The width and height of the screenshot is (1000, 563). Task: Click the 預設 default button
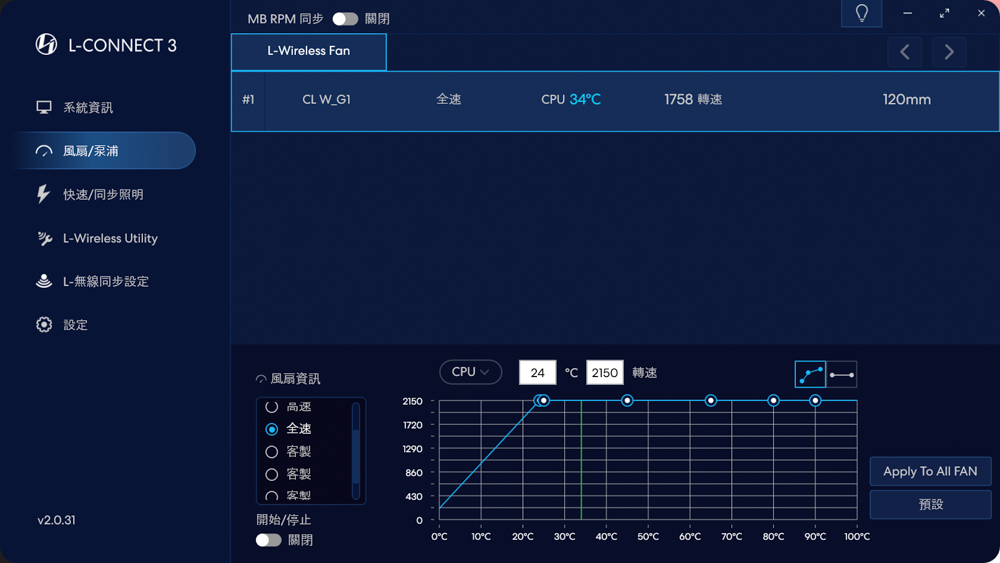click(930, 504)
